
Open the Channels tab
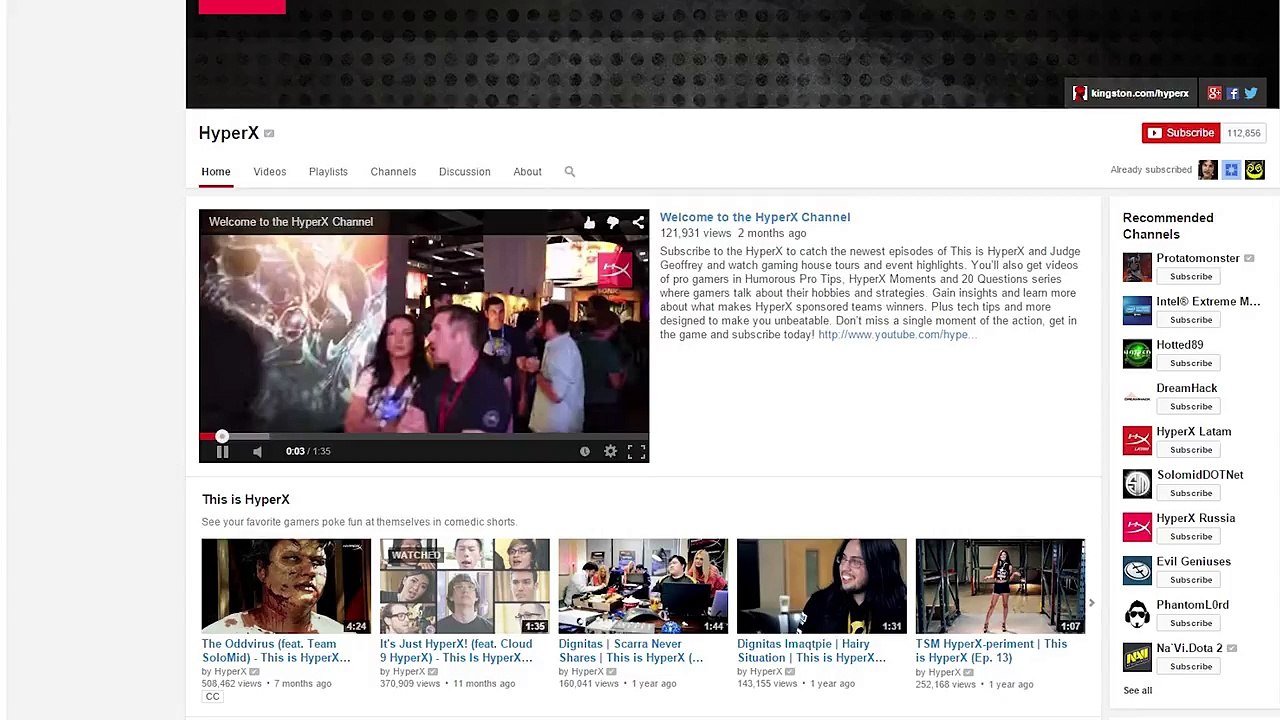pyautogui.click(x=393, y=172)
